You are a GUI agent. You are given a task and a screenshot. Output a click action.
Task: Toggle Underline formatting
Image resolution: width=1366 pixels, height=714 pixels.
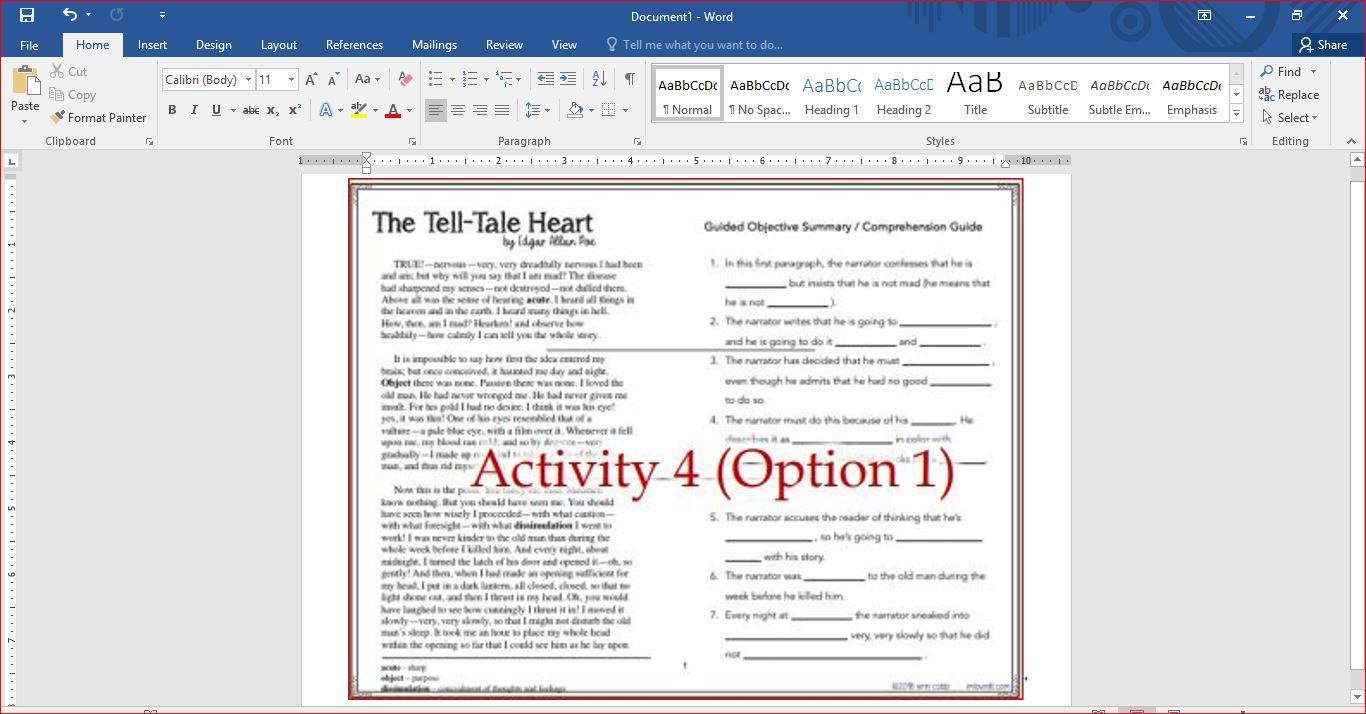point(216,110)
